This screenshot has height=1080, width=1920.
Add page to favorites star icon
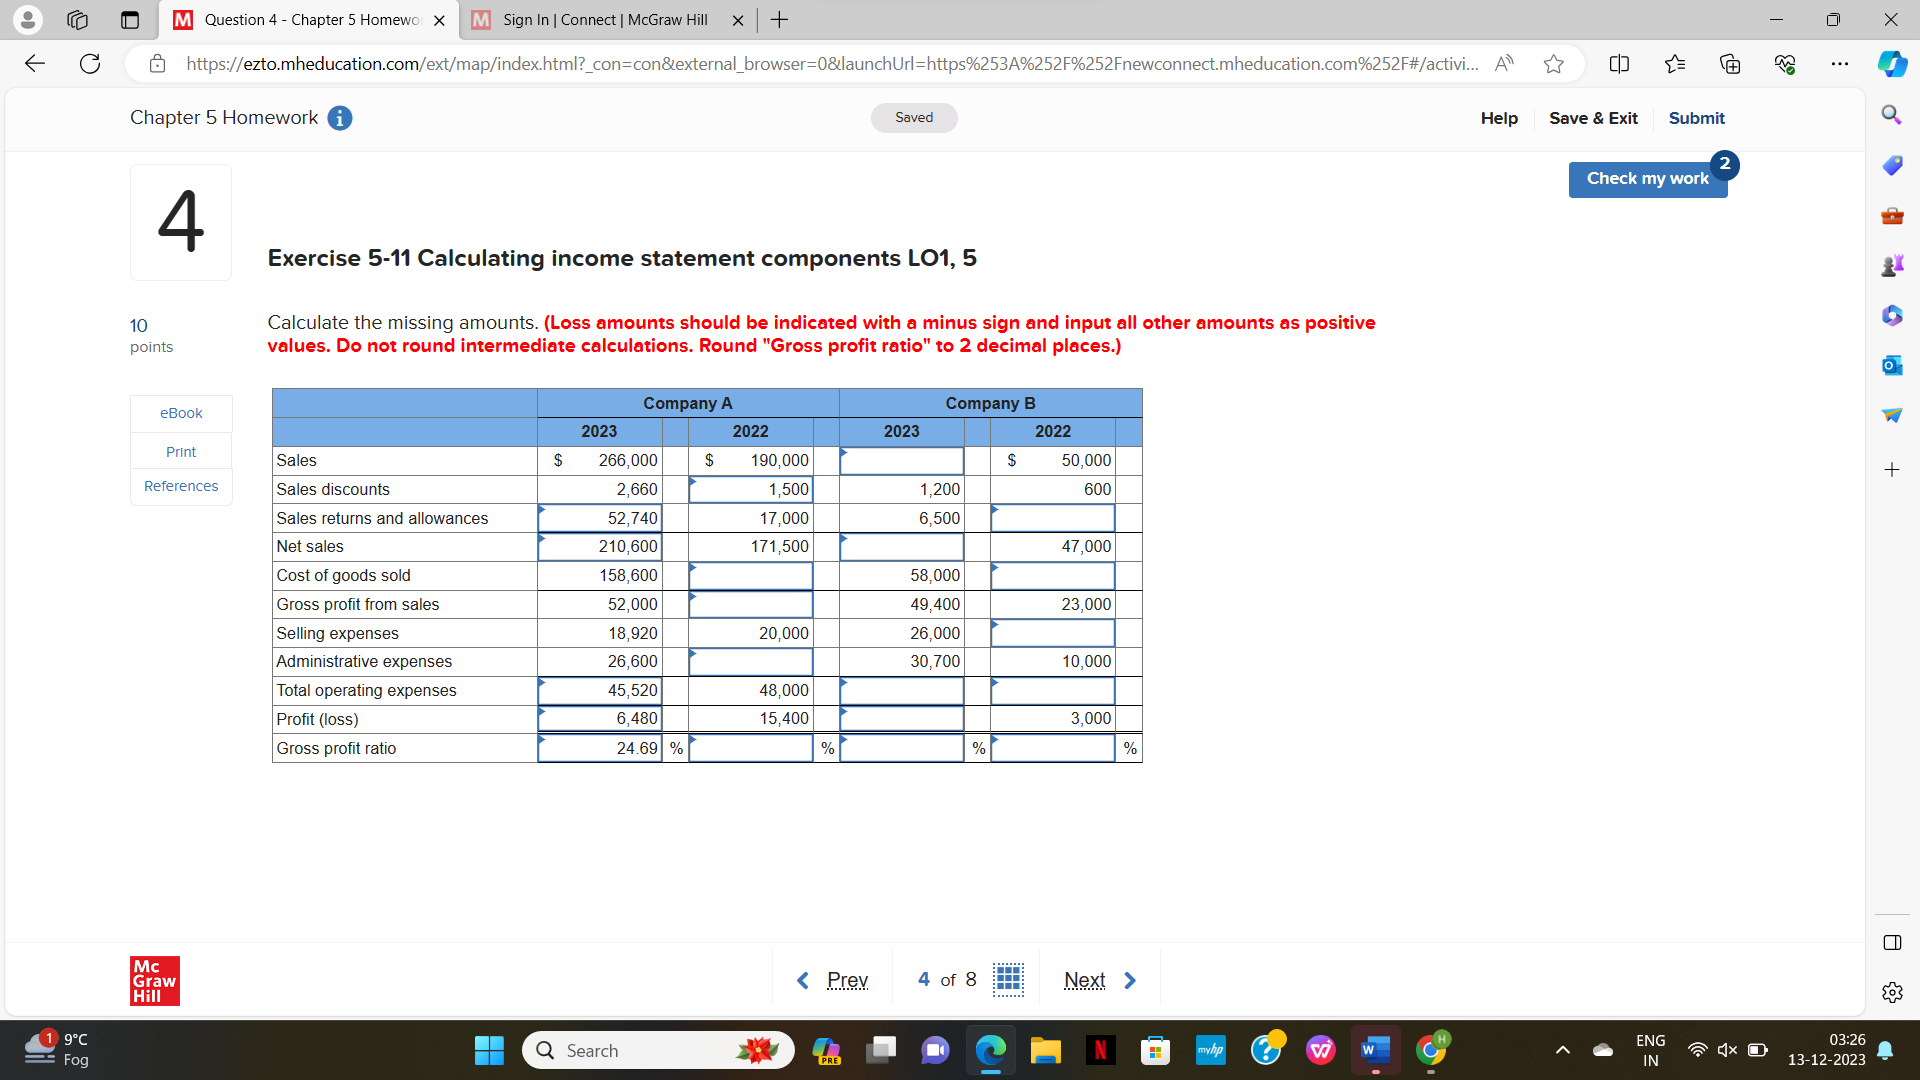[1553, 64]
